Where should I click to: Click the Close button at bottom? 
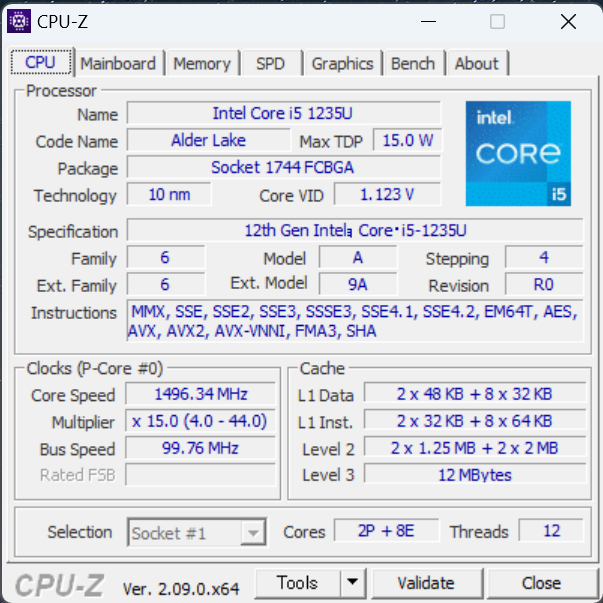541,583
